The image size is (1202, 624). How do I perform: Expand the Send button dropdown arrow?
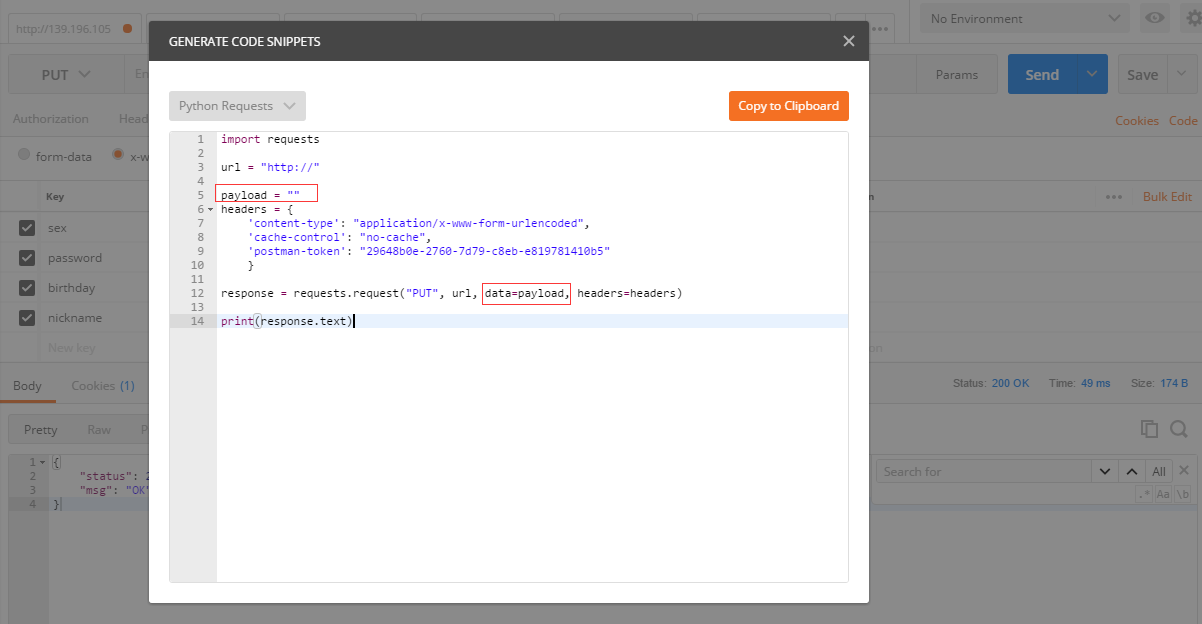(1090, 73)
